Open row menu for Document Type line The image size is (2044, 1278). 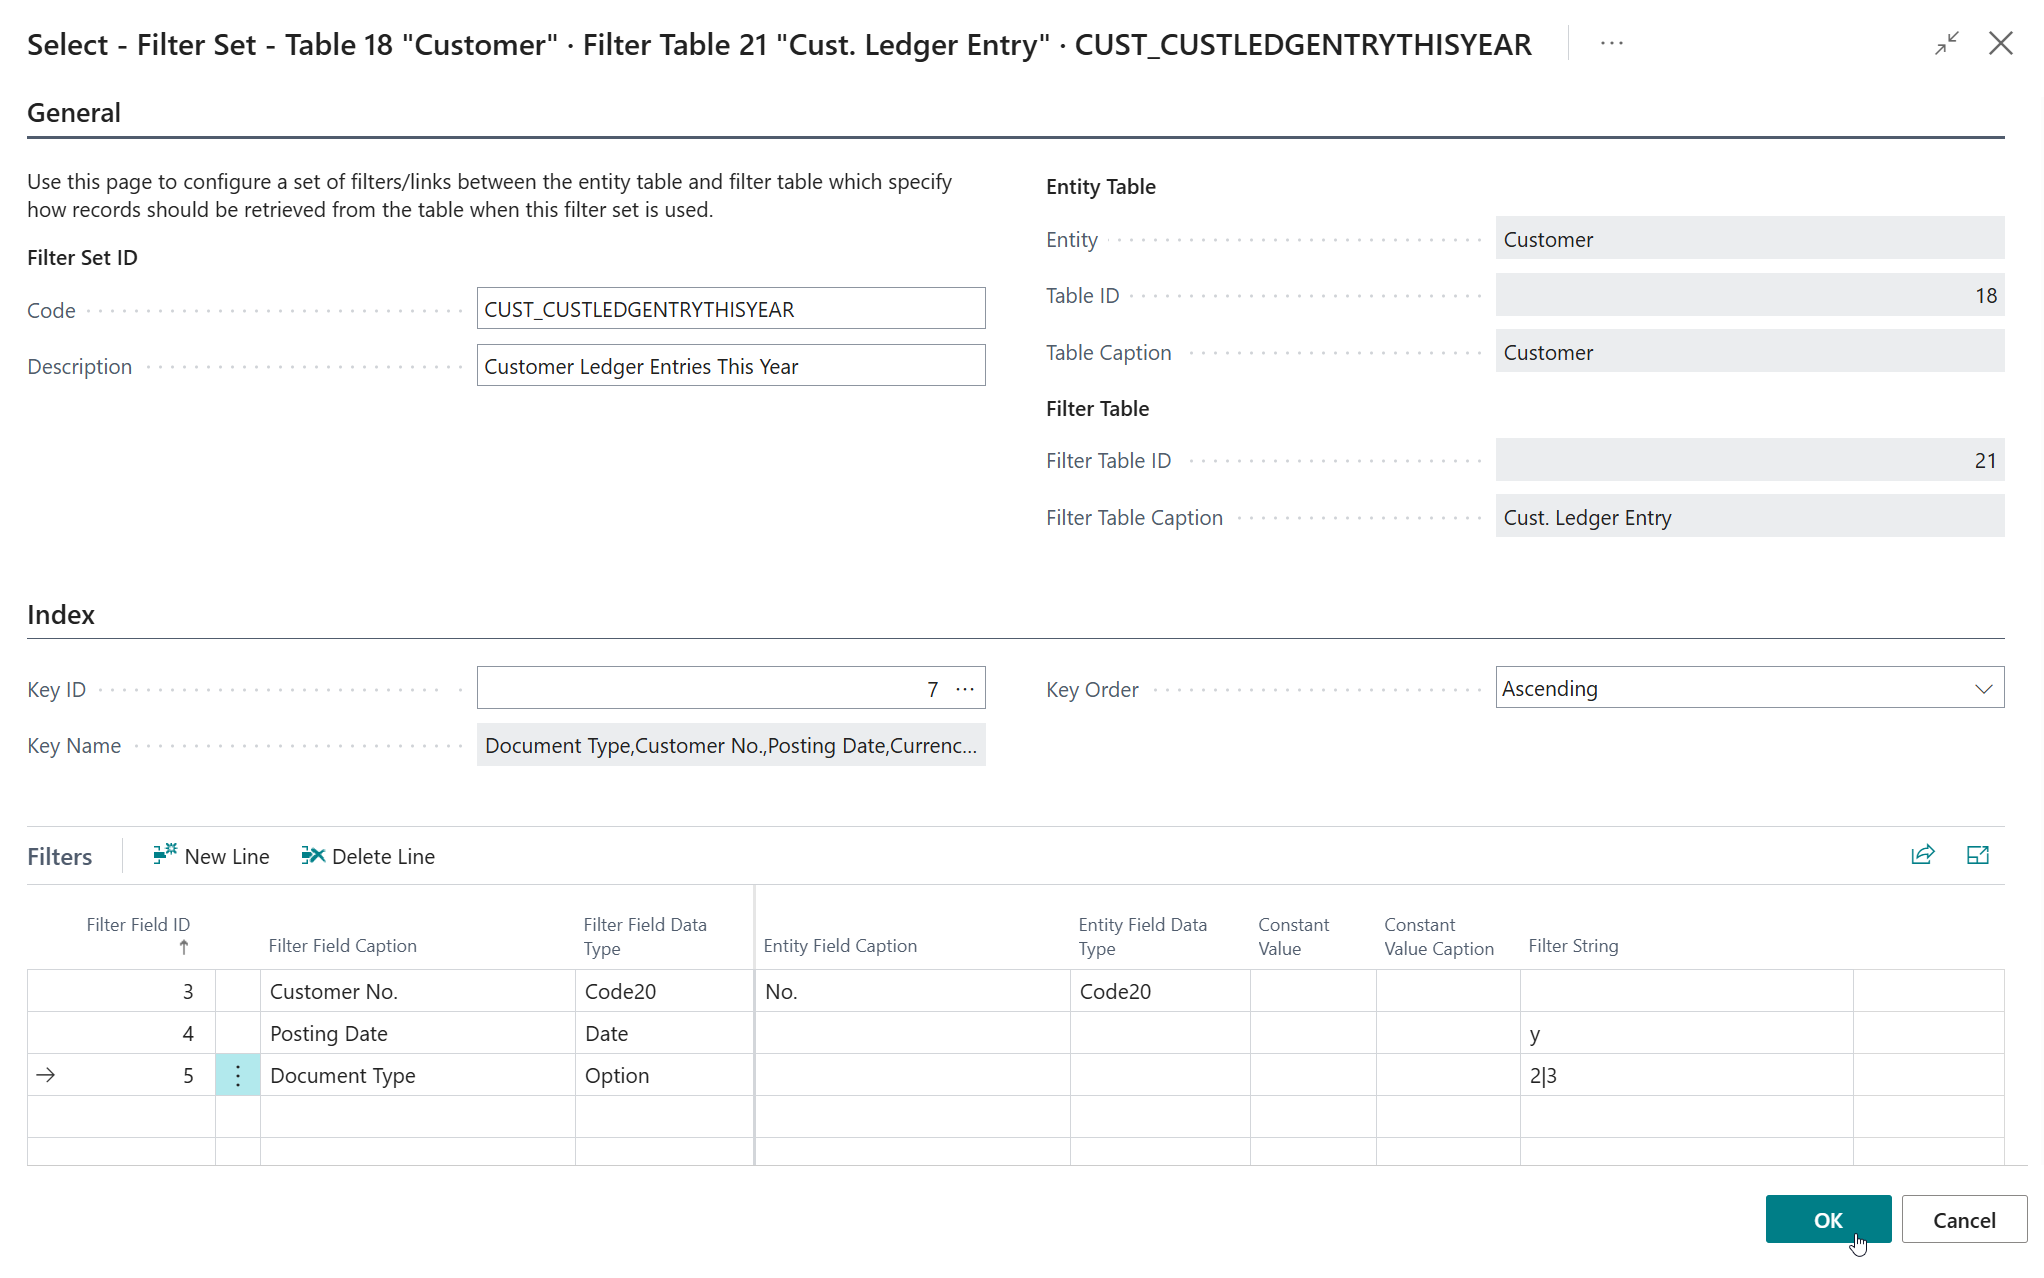[x=238, y=1076]
